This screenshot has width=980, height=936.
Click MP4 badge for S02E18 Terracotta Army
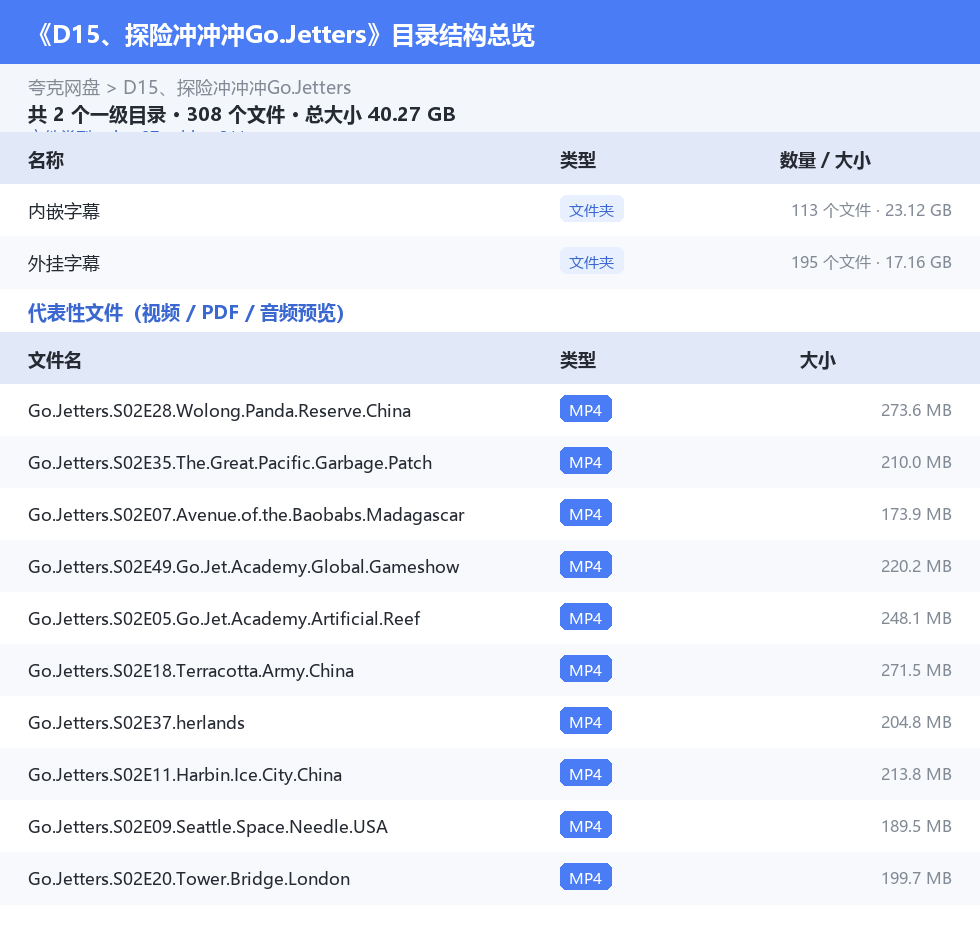coord(586,669)
